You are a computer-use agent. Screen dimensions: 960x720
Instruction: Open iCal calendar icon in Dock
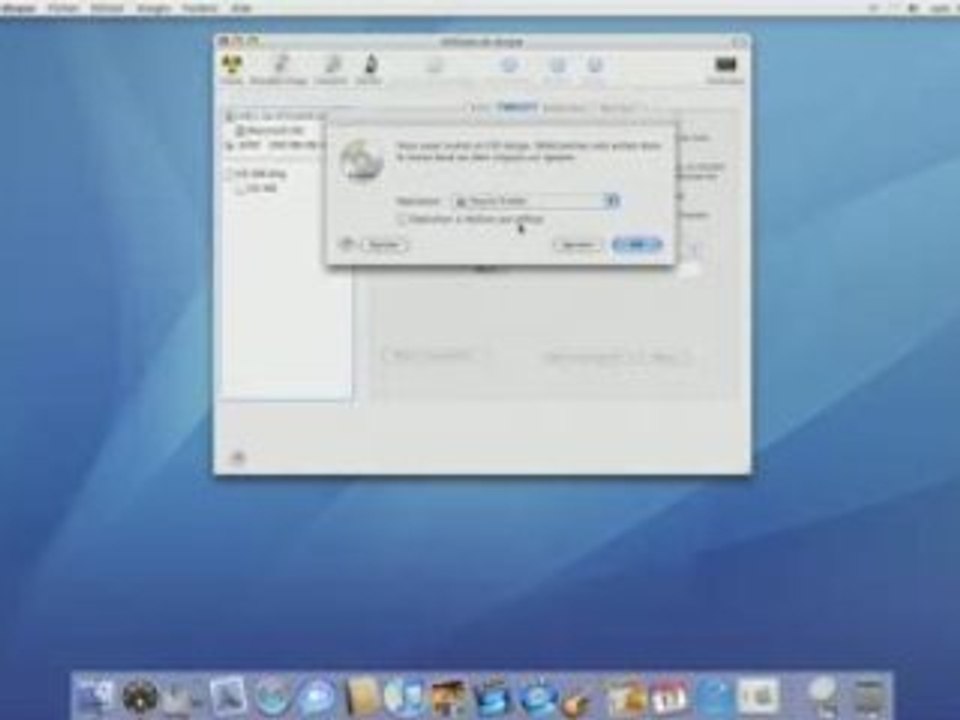(669, 695)
